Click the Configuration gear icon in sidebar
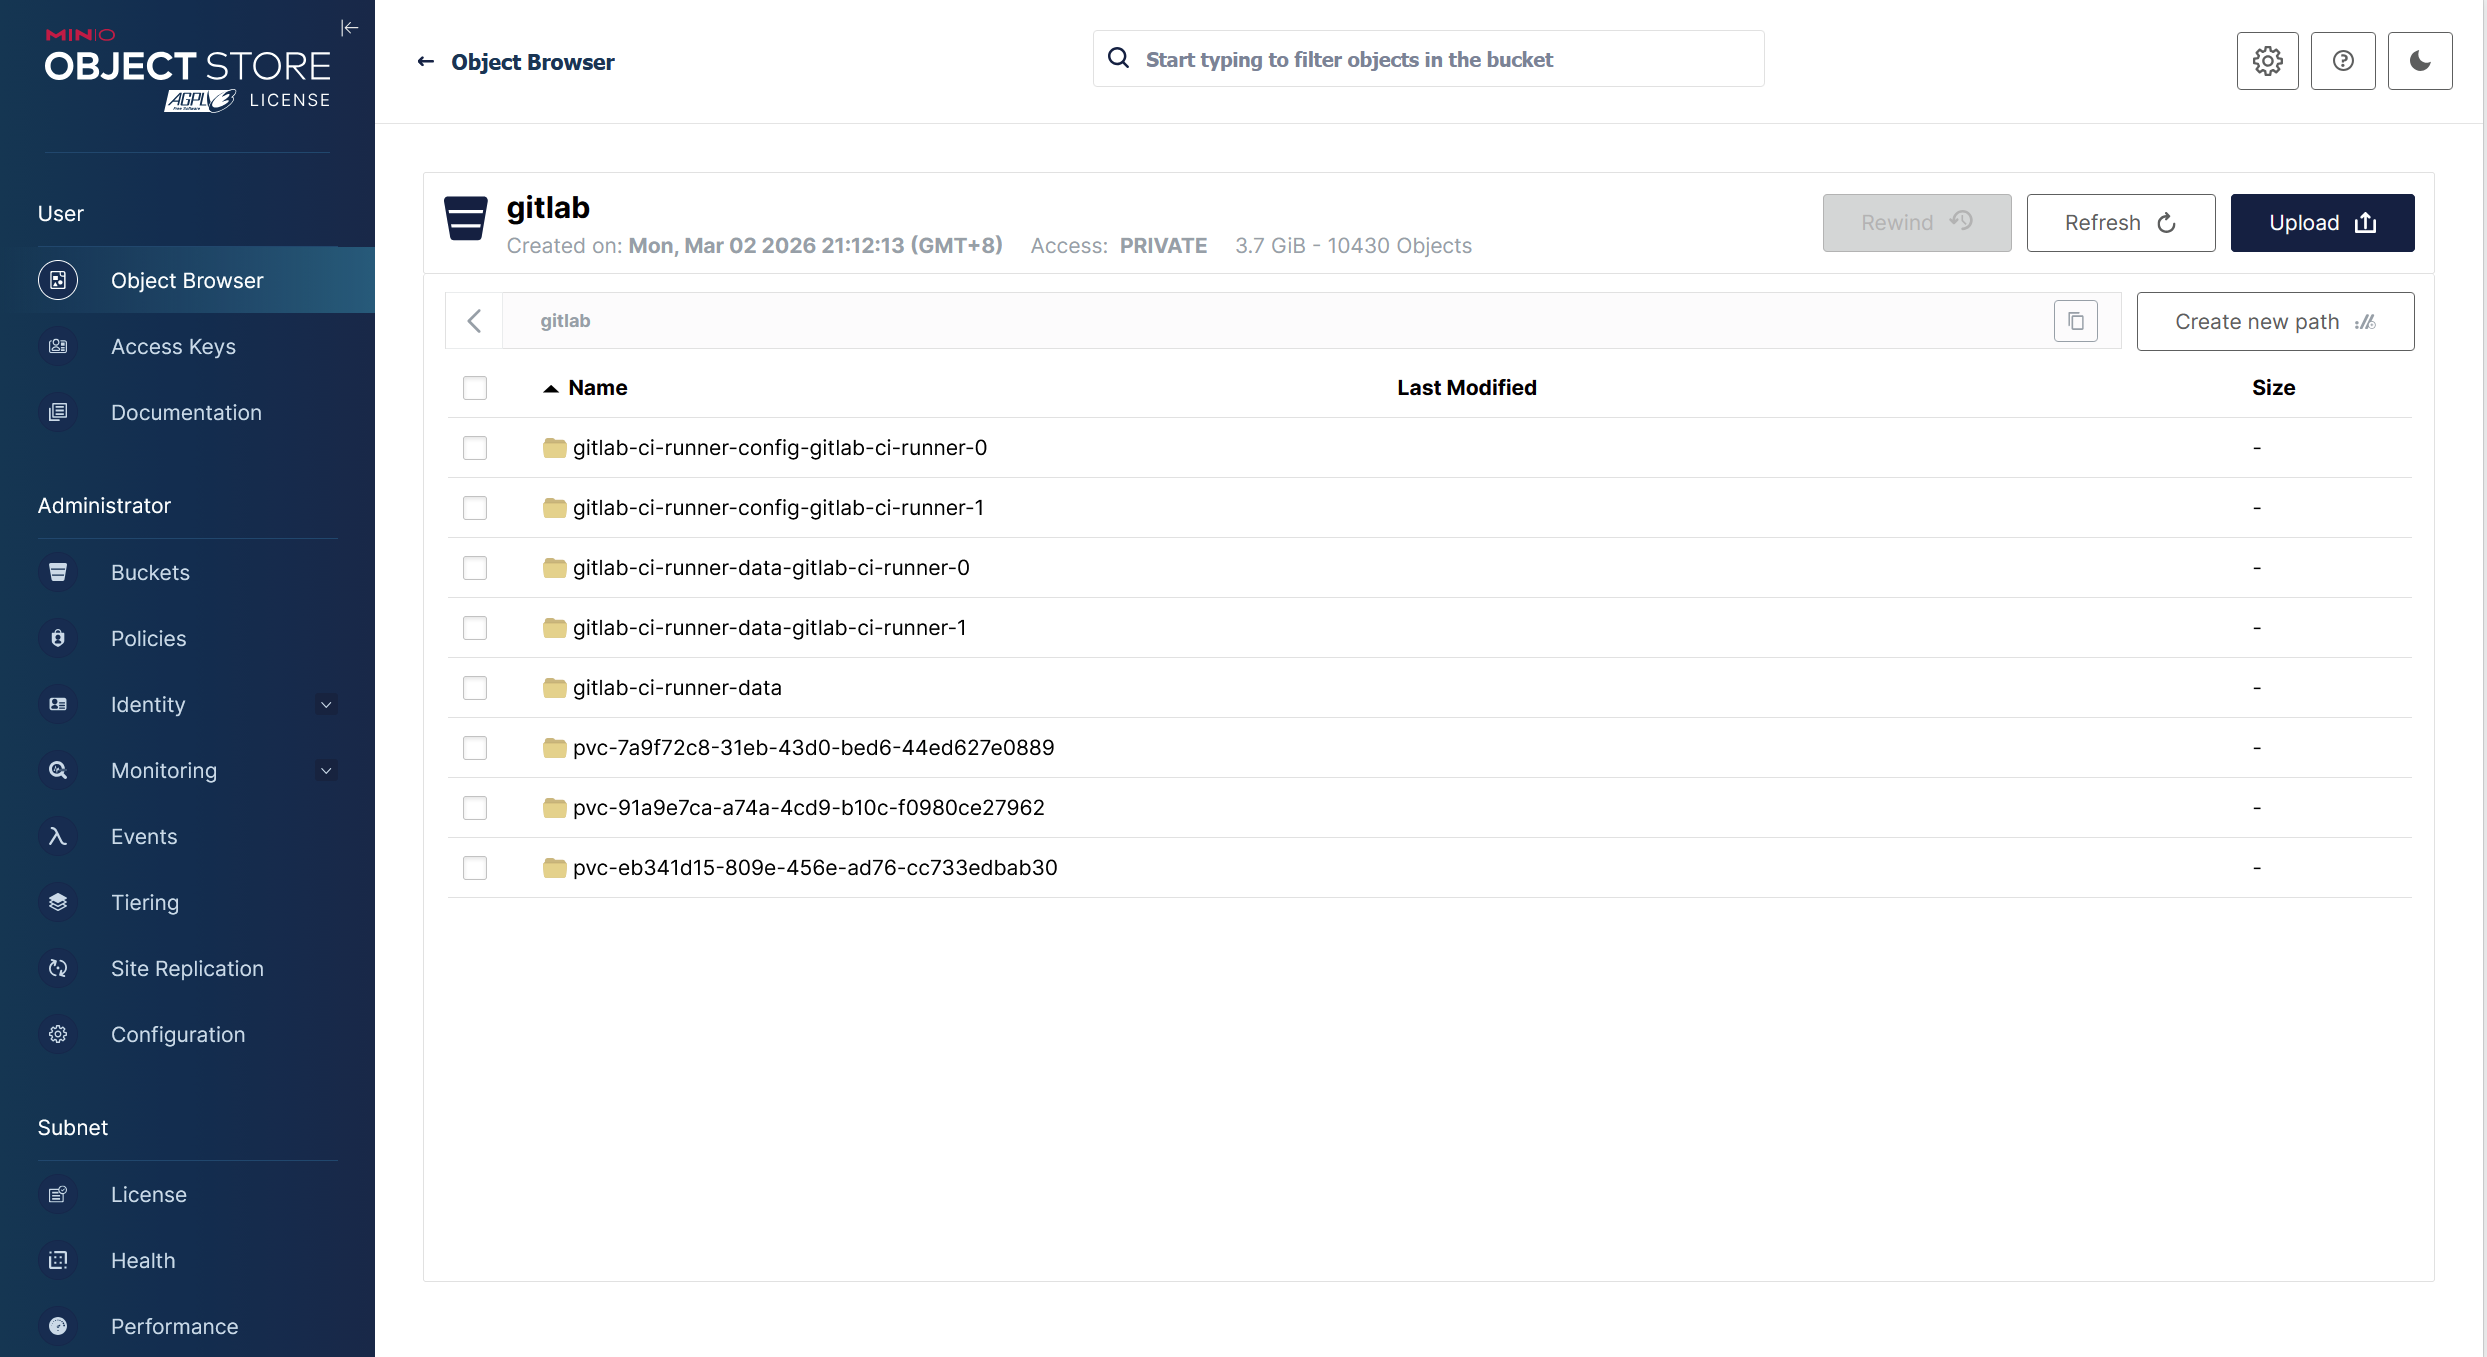This screenshot has height=1357, width=2487. point(58,1034)
